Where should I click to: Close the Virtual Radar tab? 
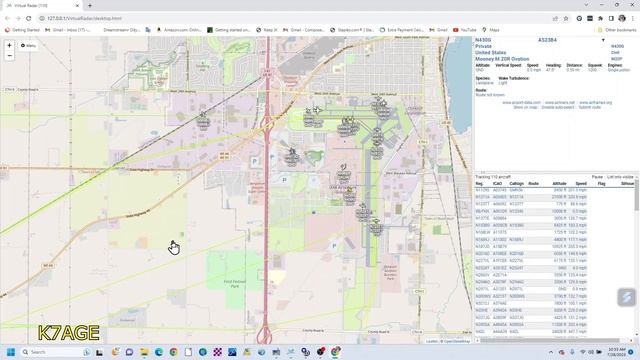[77, 6]
